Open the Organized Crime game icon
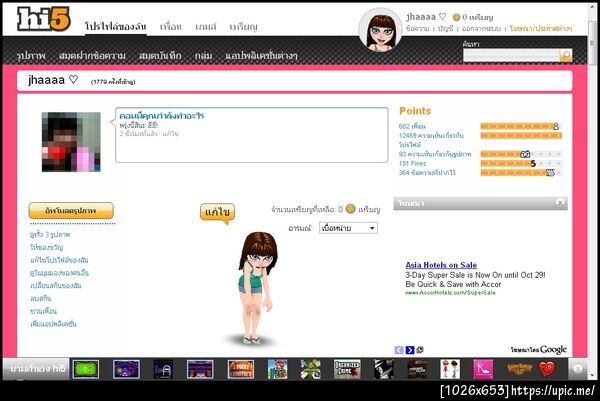Screen dimensions: 600x401 pos(347,369)
